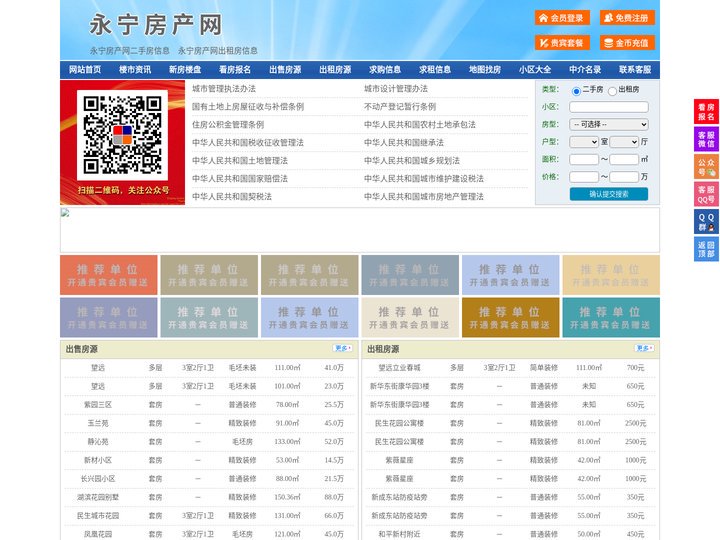
Task: Open the 中华人民共和国契税法 link
Action: pos(232,197)
